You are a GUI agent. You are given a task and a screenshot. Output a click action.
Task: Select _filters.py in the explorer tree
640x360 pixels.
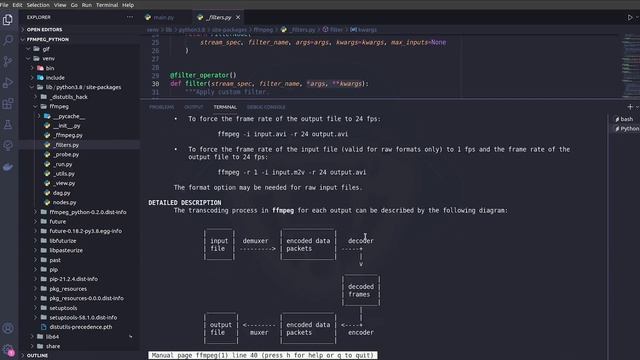(80, 145)
